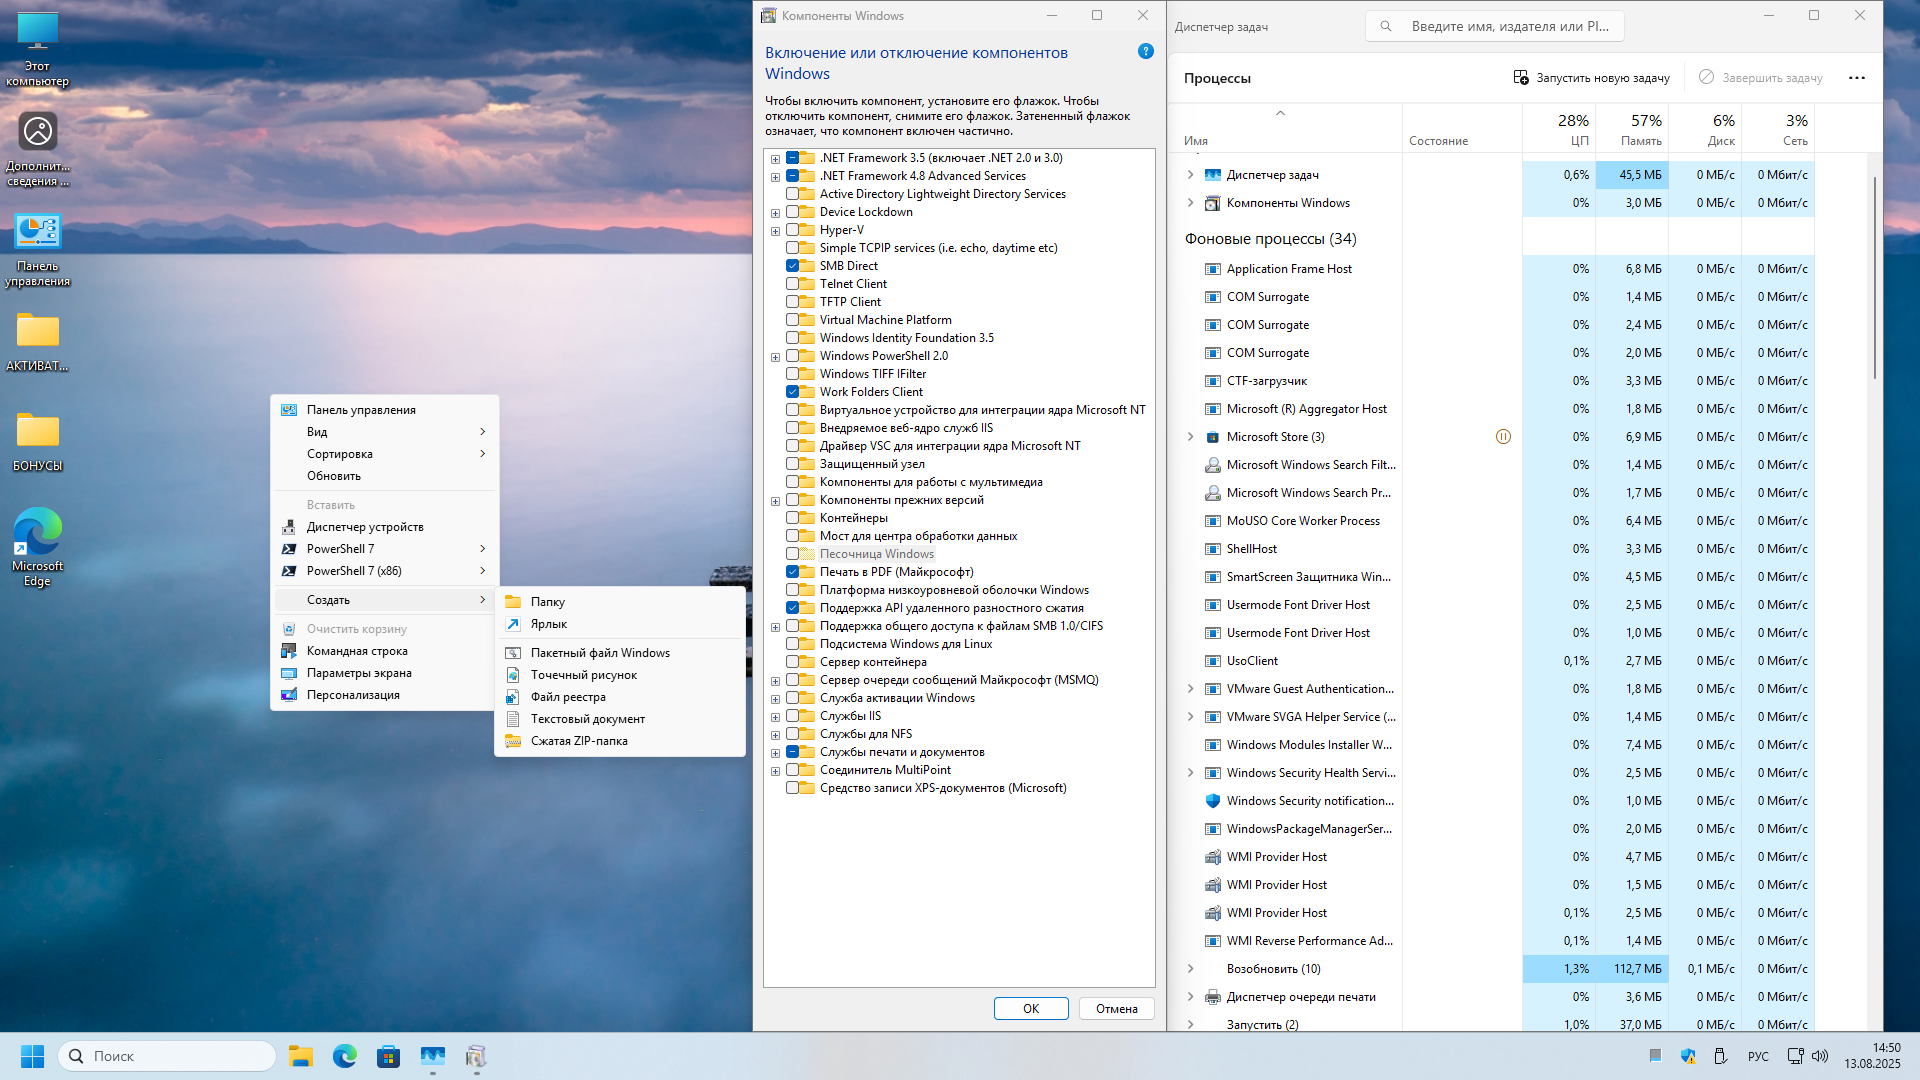
Task: Click РУС language indicator in tray
Action: click(x=1758, y=1056)
